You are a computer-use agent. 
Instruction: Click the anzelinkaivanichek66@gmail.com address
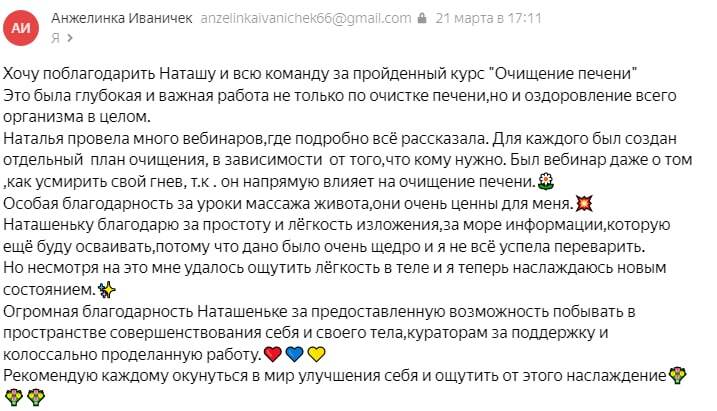pos(306,18)
